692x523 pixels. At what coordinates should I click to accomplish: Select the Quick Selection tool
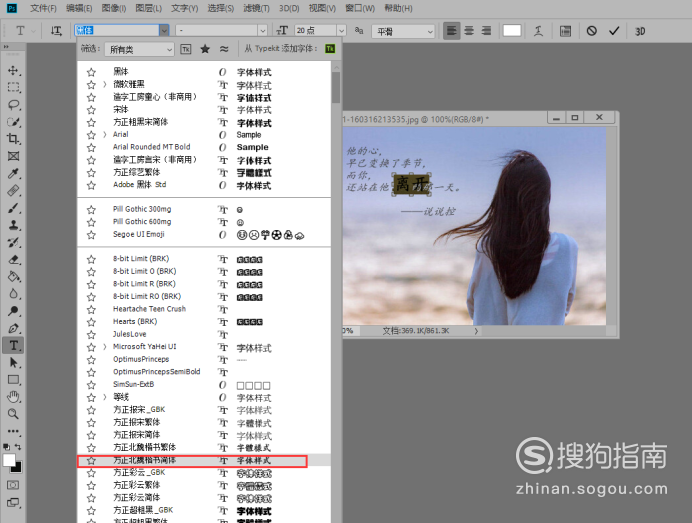(13, 122)
